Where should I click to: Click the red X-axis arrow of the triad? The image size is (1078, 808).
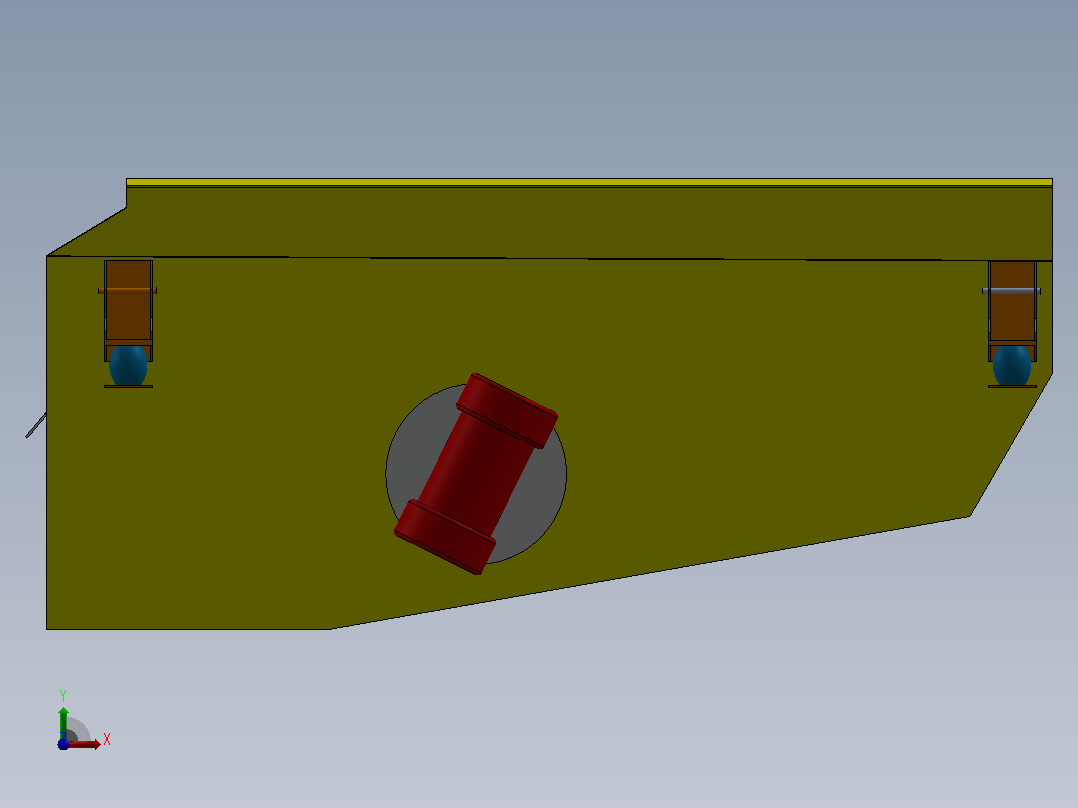[x=85, y=744]
